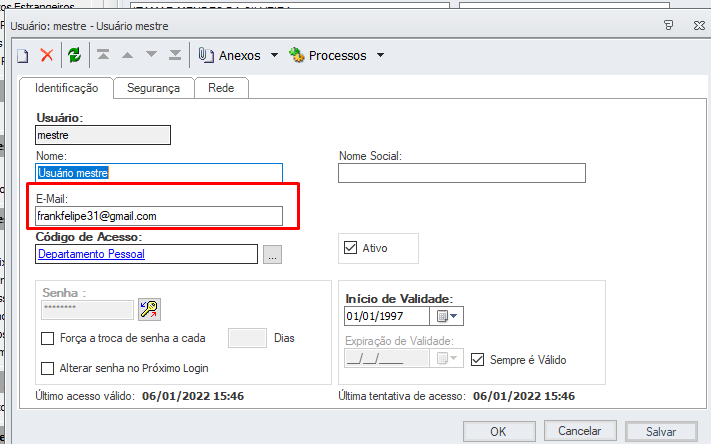This screenshot has width=711, height=444.
Task: Open Início de Validade calendar picker
Action: point(447,316)
